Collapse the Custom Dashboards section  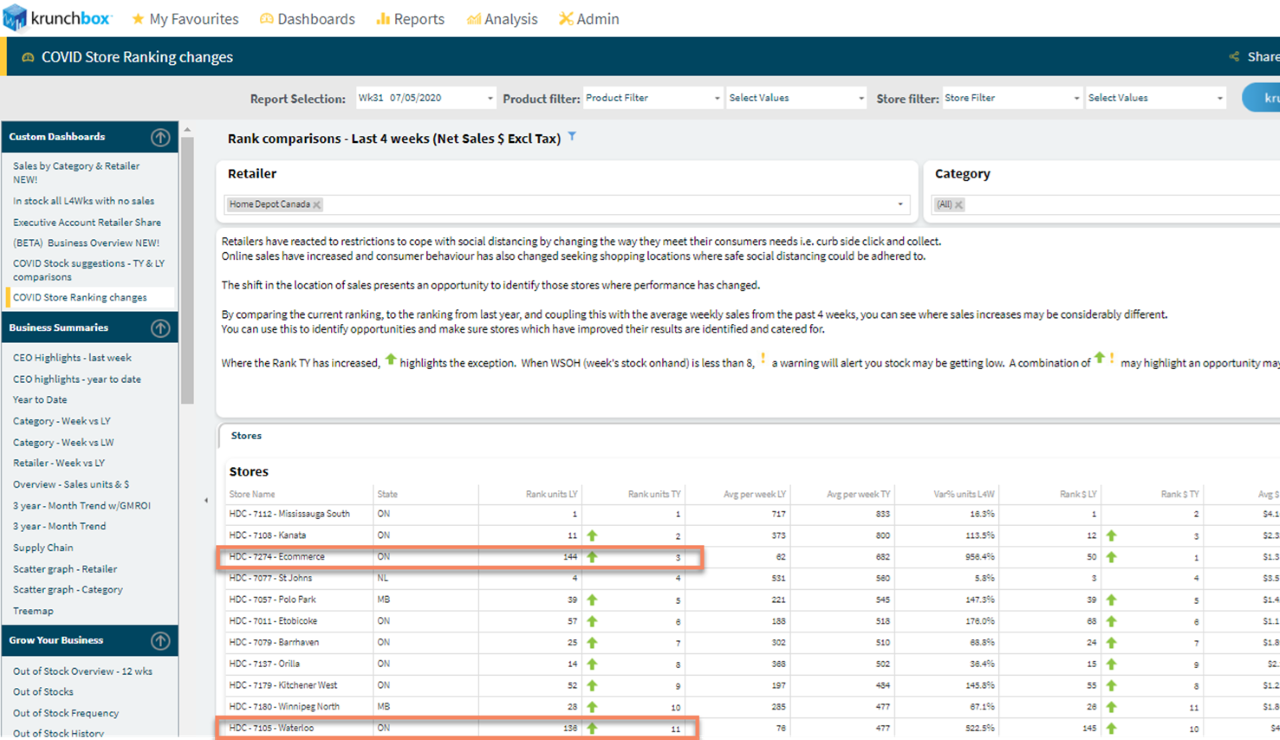coord(160,137)
